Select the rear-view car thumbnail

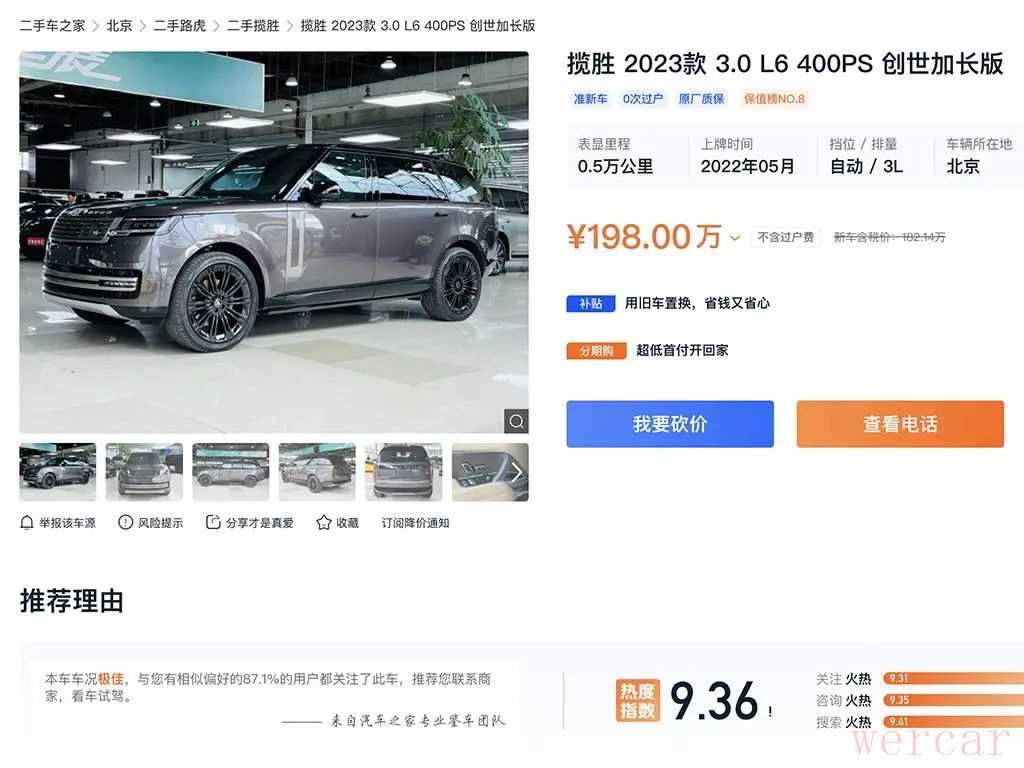pos(404,472)
